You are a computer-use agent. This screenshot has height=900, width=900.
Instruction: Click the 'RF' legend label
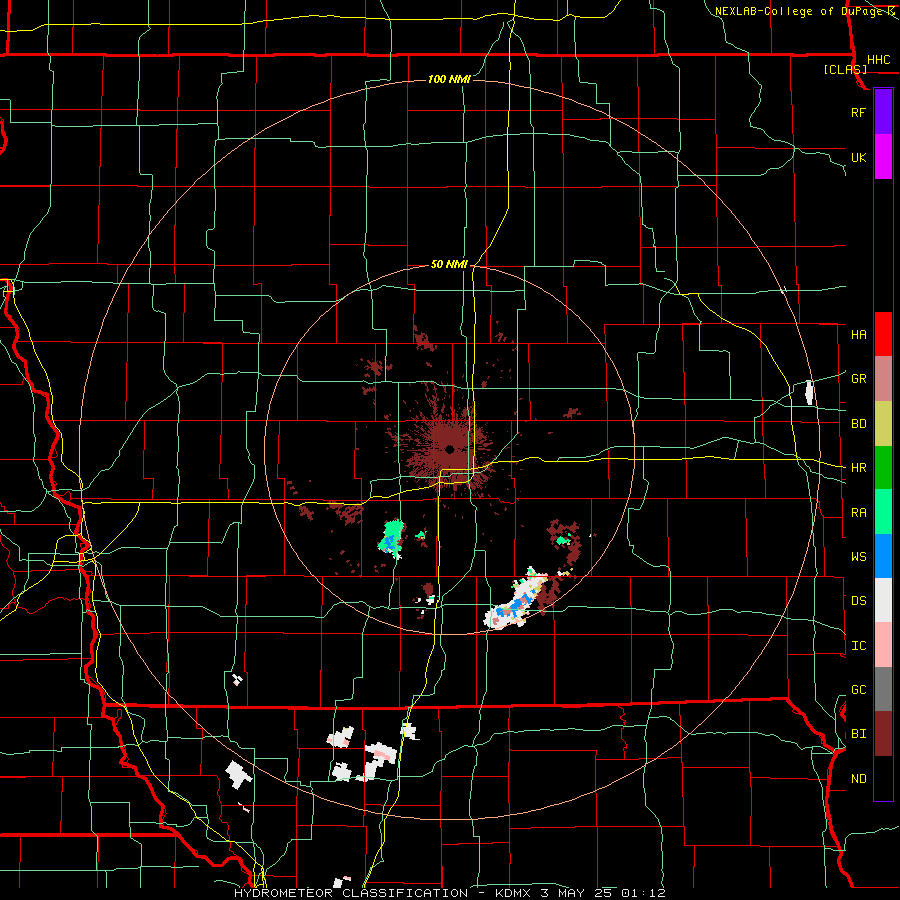tap(858, 112)
